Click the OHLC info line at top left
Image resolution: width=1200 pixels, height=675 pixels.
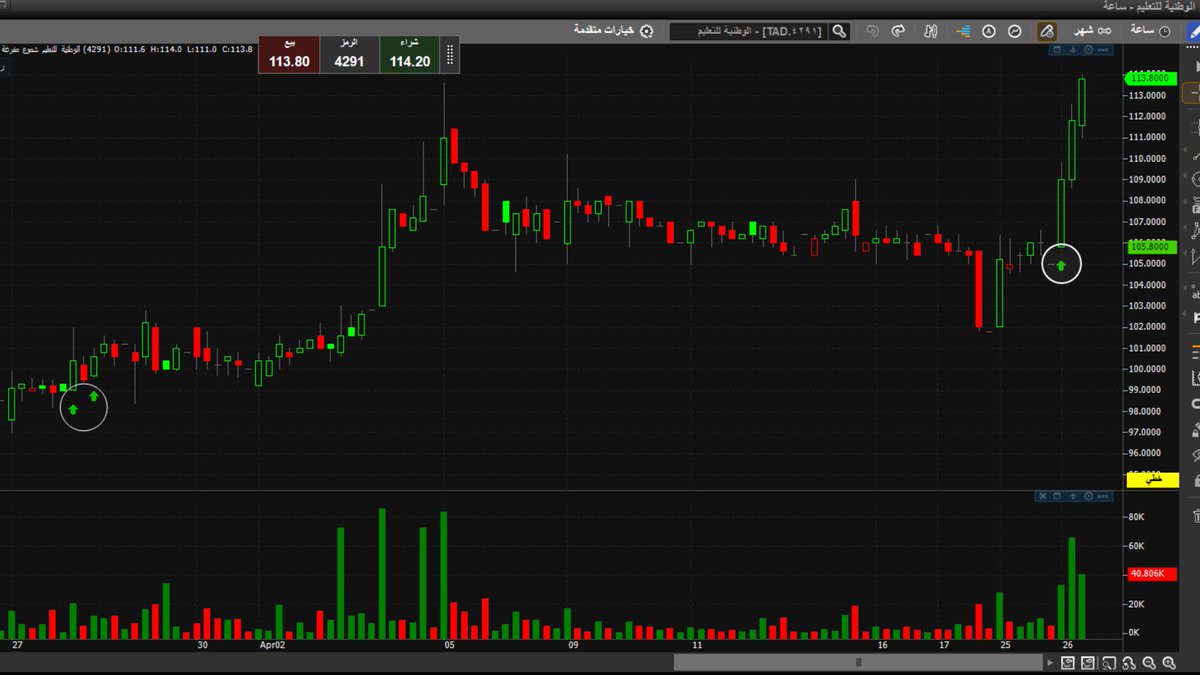pos(129,48)
